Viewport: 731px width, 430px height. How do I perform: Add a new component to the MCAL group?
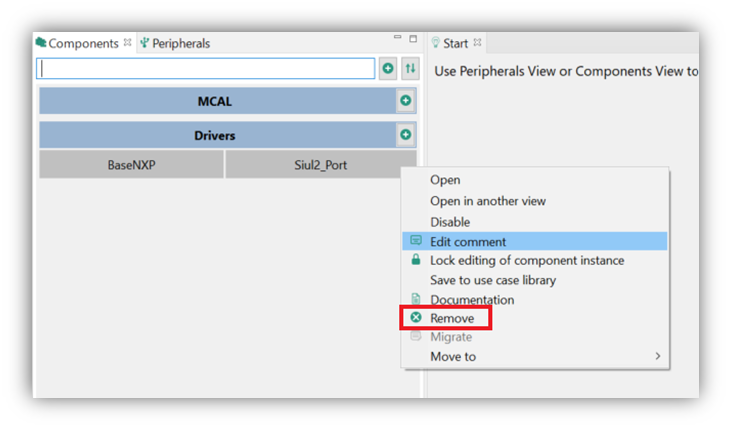coord(405,101)
